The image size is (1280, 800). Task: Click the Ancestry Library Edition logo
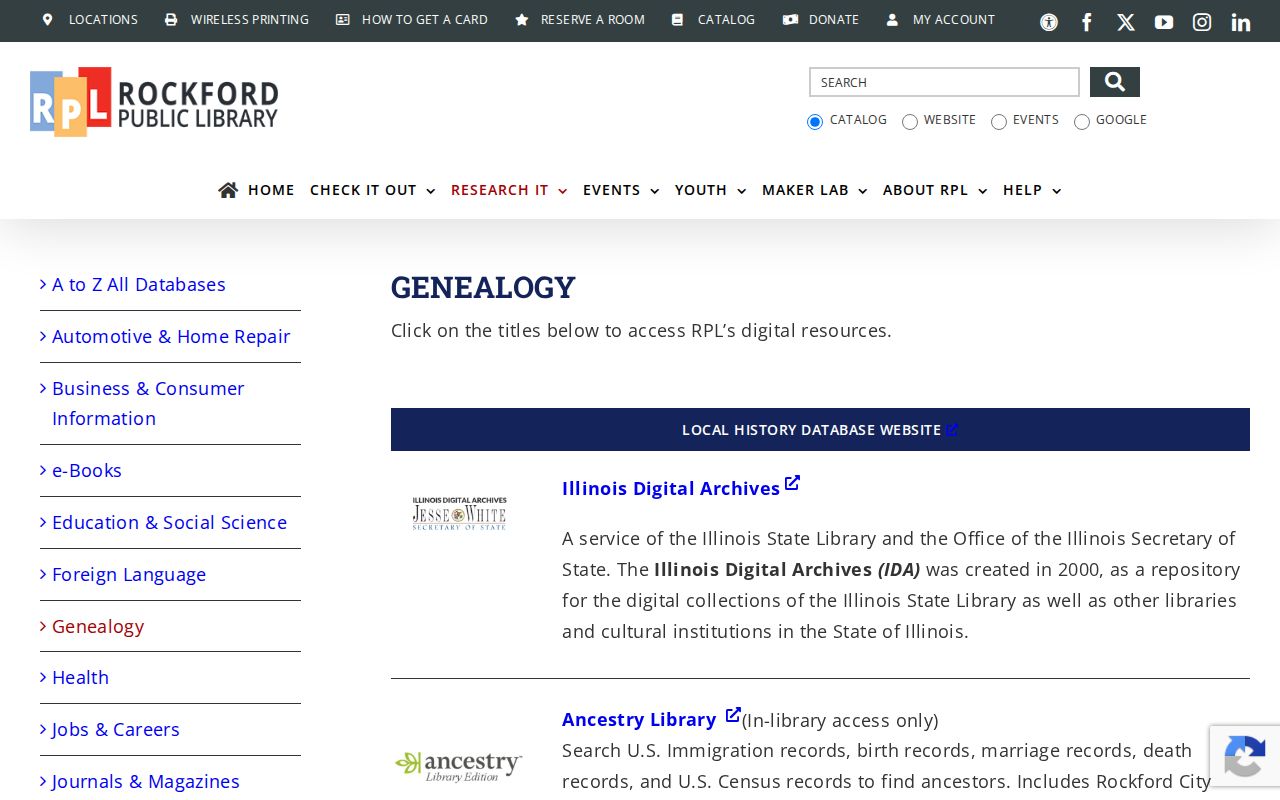459,766
